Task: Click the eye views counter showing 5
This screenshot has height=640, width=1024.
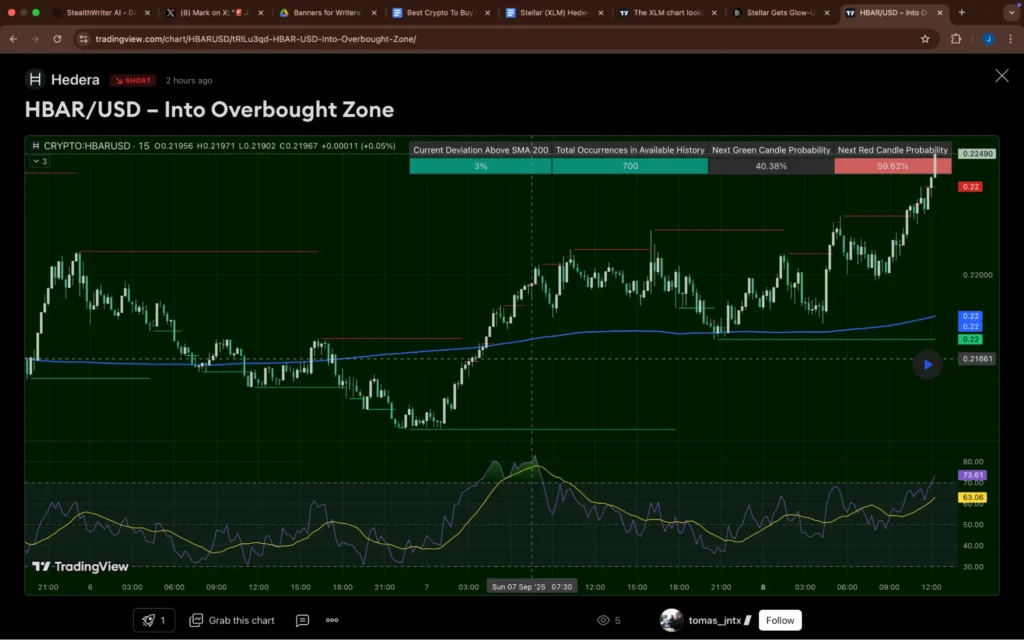Action: 609,620
